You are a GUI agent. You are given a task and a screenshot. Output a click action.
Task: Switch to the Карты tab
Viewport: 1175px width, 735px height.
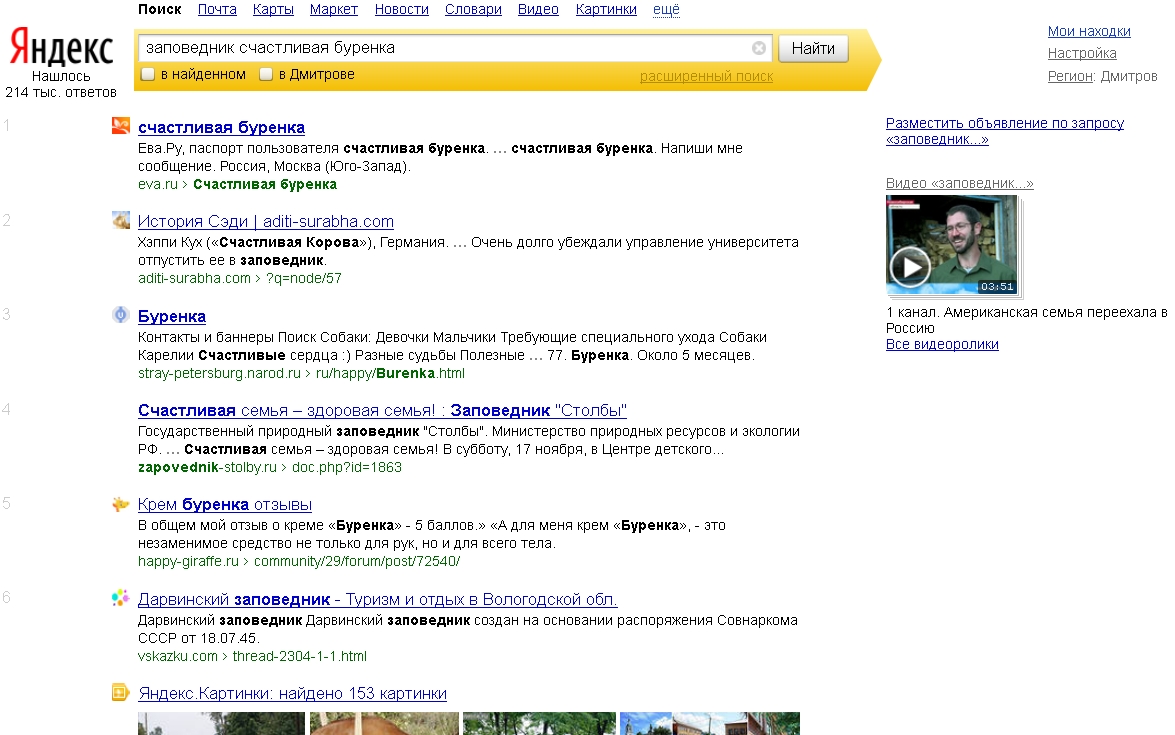pos(273,10)
